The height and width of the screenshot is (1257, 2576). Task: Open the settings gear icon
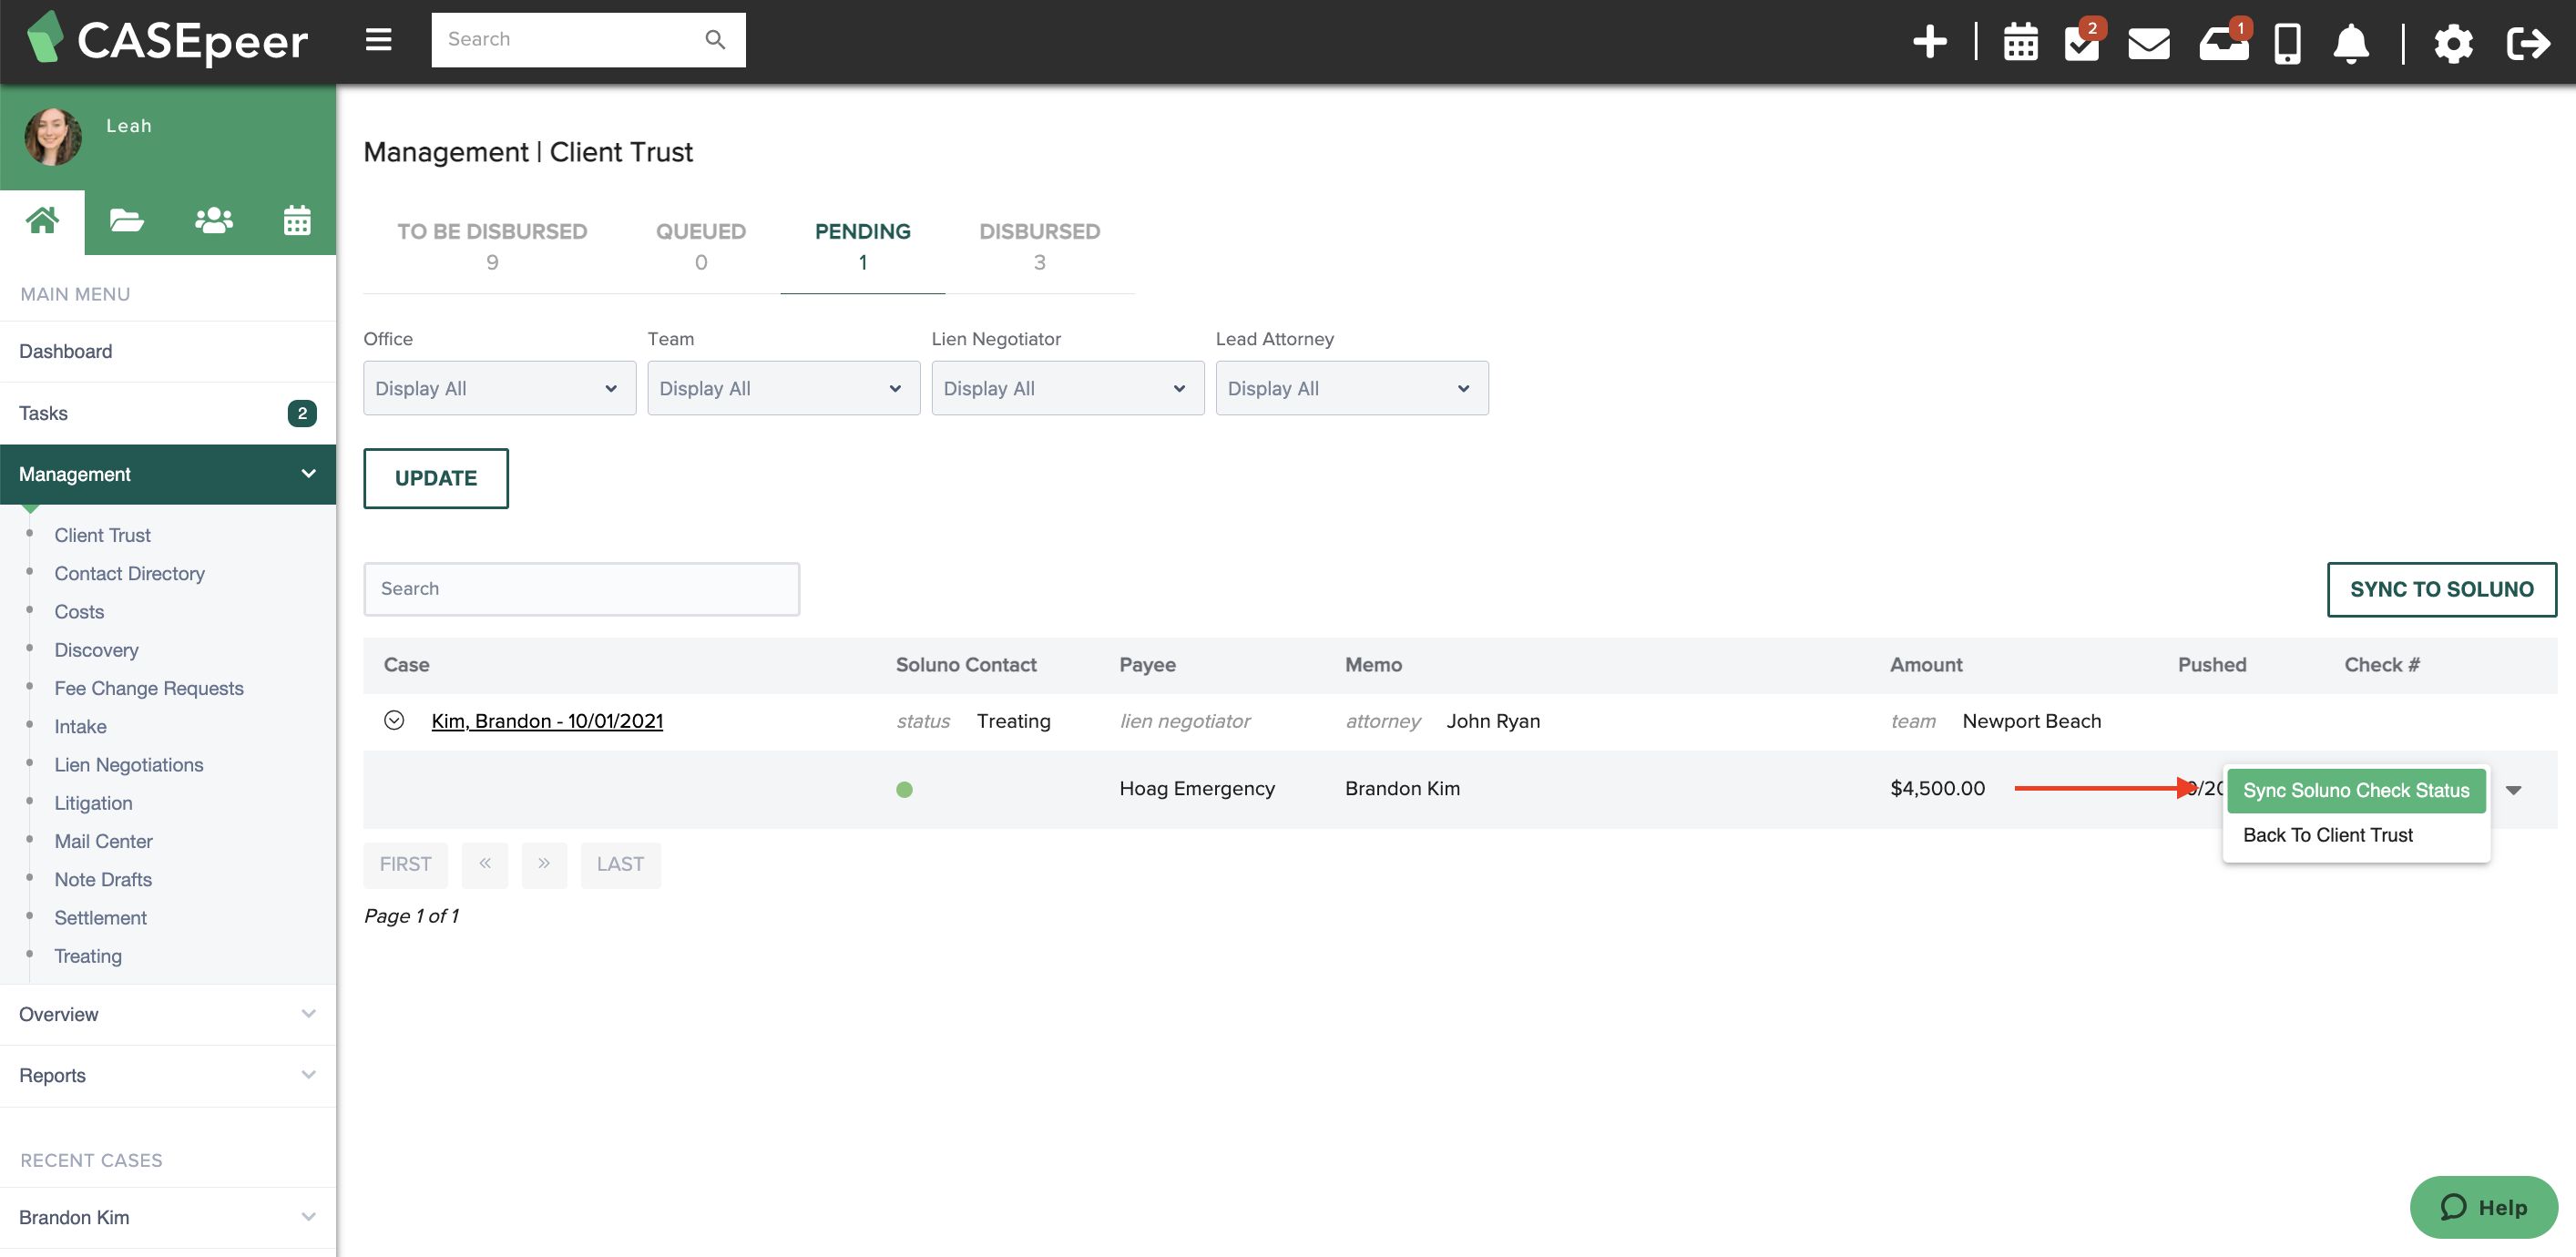click(2453, 43)
